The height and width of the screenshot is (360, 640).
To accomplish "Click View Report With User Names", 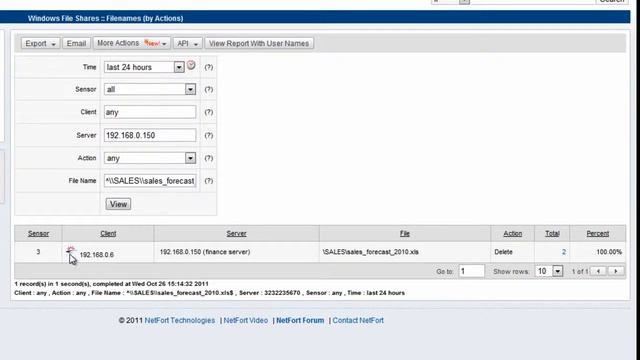I will click(259, 43).
